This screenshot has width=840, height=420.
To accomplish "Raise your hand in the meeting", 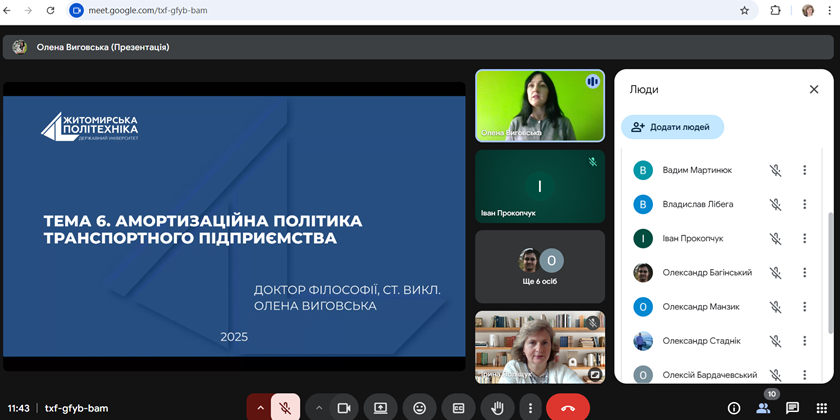I will 497,408.
